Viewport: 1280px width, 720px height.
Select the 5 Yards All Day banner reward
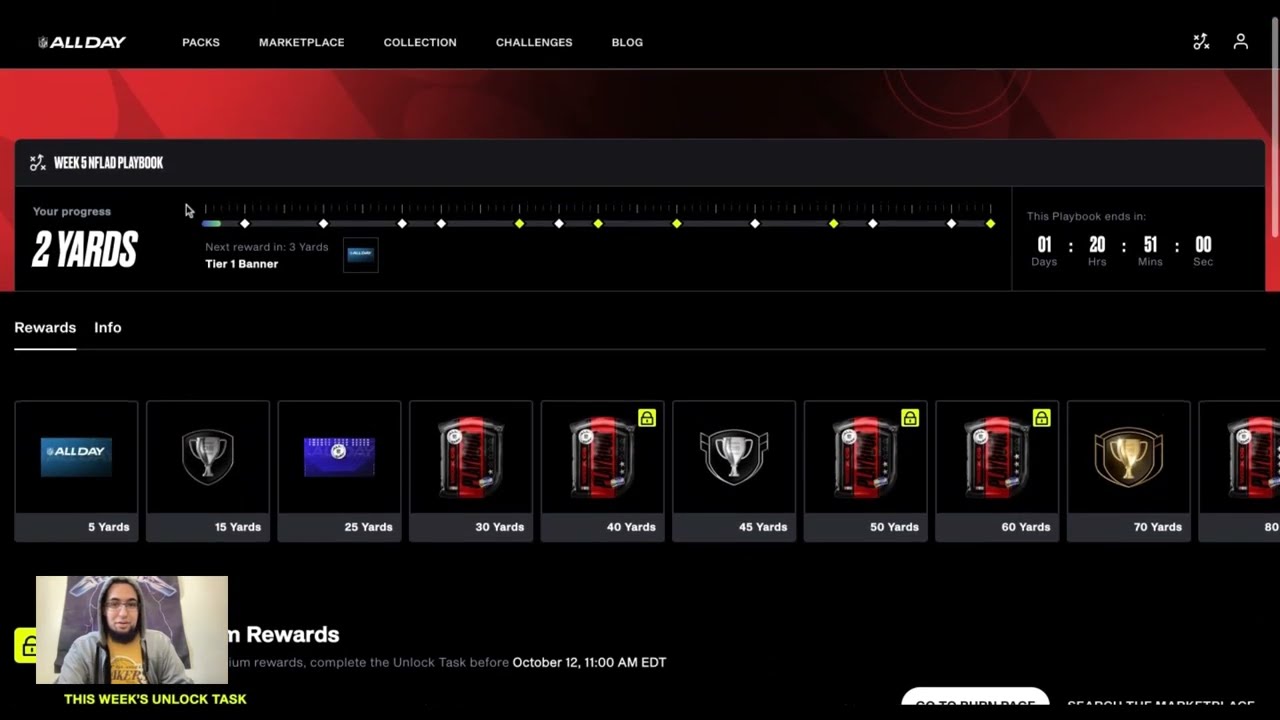tap(76, 471)
